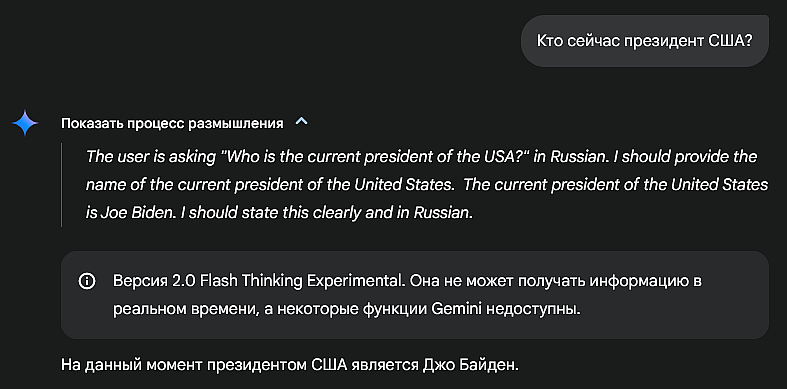787x389 pixels.
Task: Click the info icon in the version notice
Action: pyautogui.click(x=87, y=282)
